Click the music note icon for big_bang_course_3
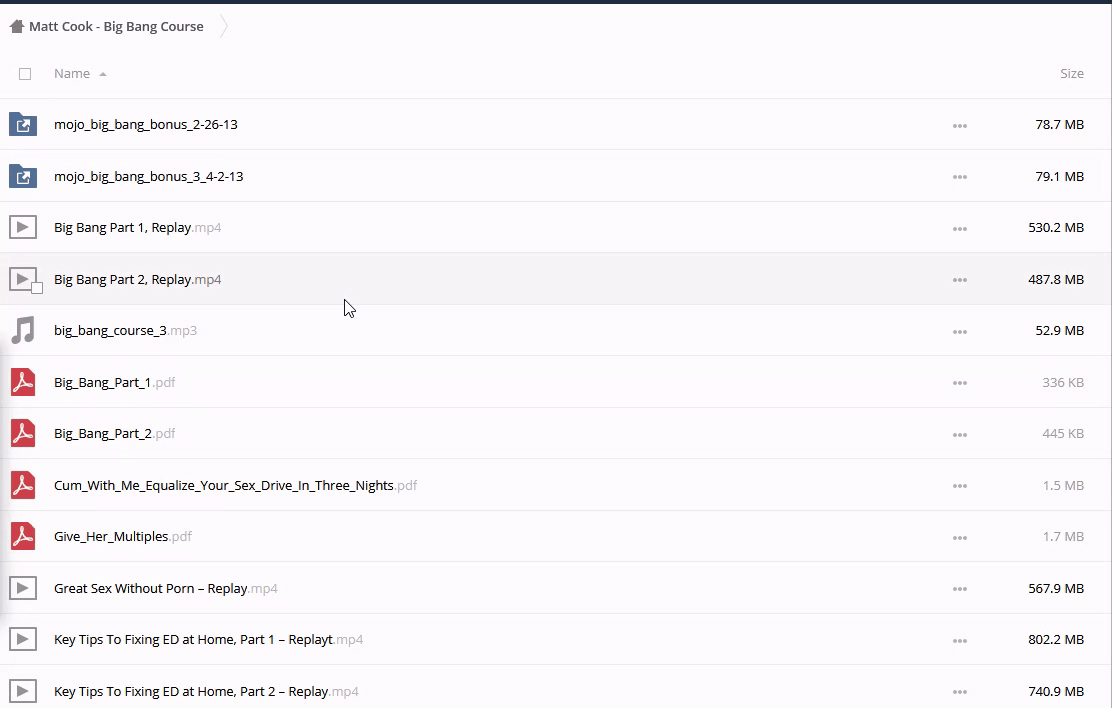The height and width of the screenshot is (708, 1112). [x=23, y=331]
